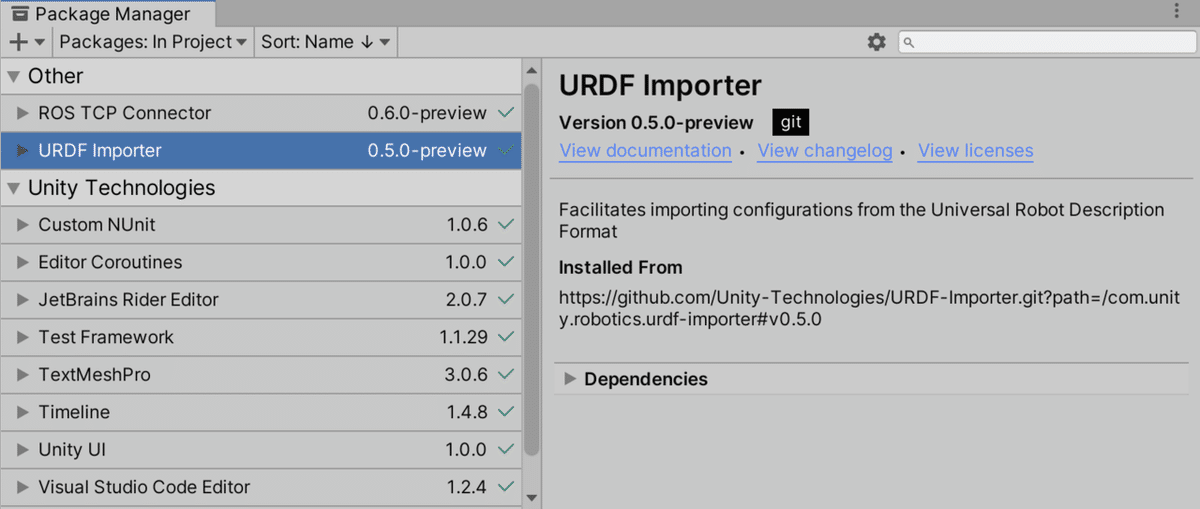Image resolution: width=1200 pixels, height=509 pixels.
Task: Select Editor Coroutines package
Action: pyautogui.click(x=261, y=262)
